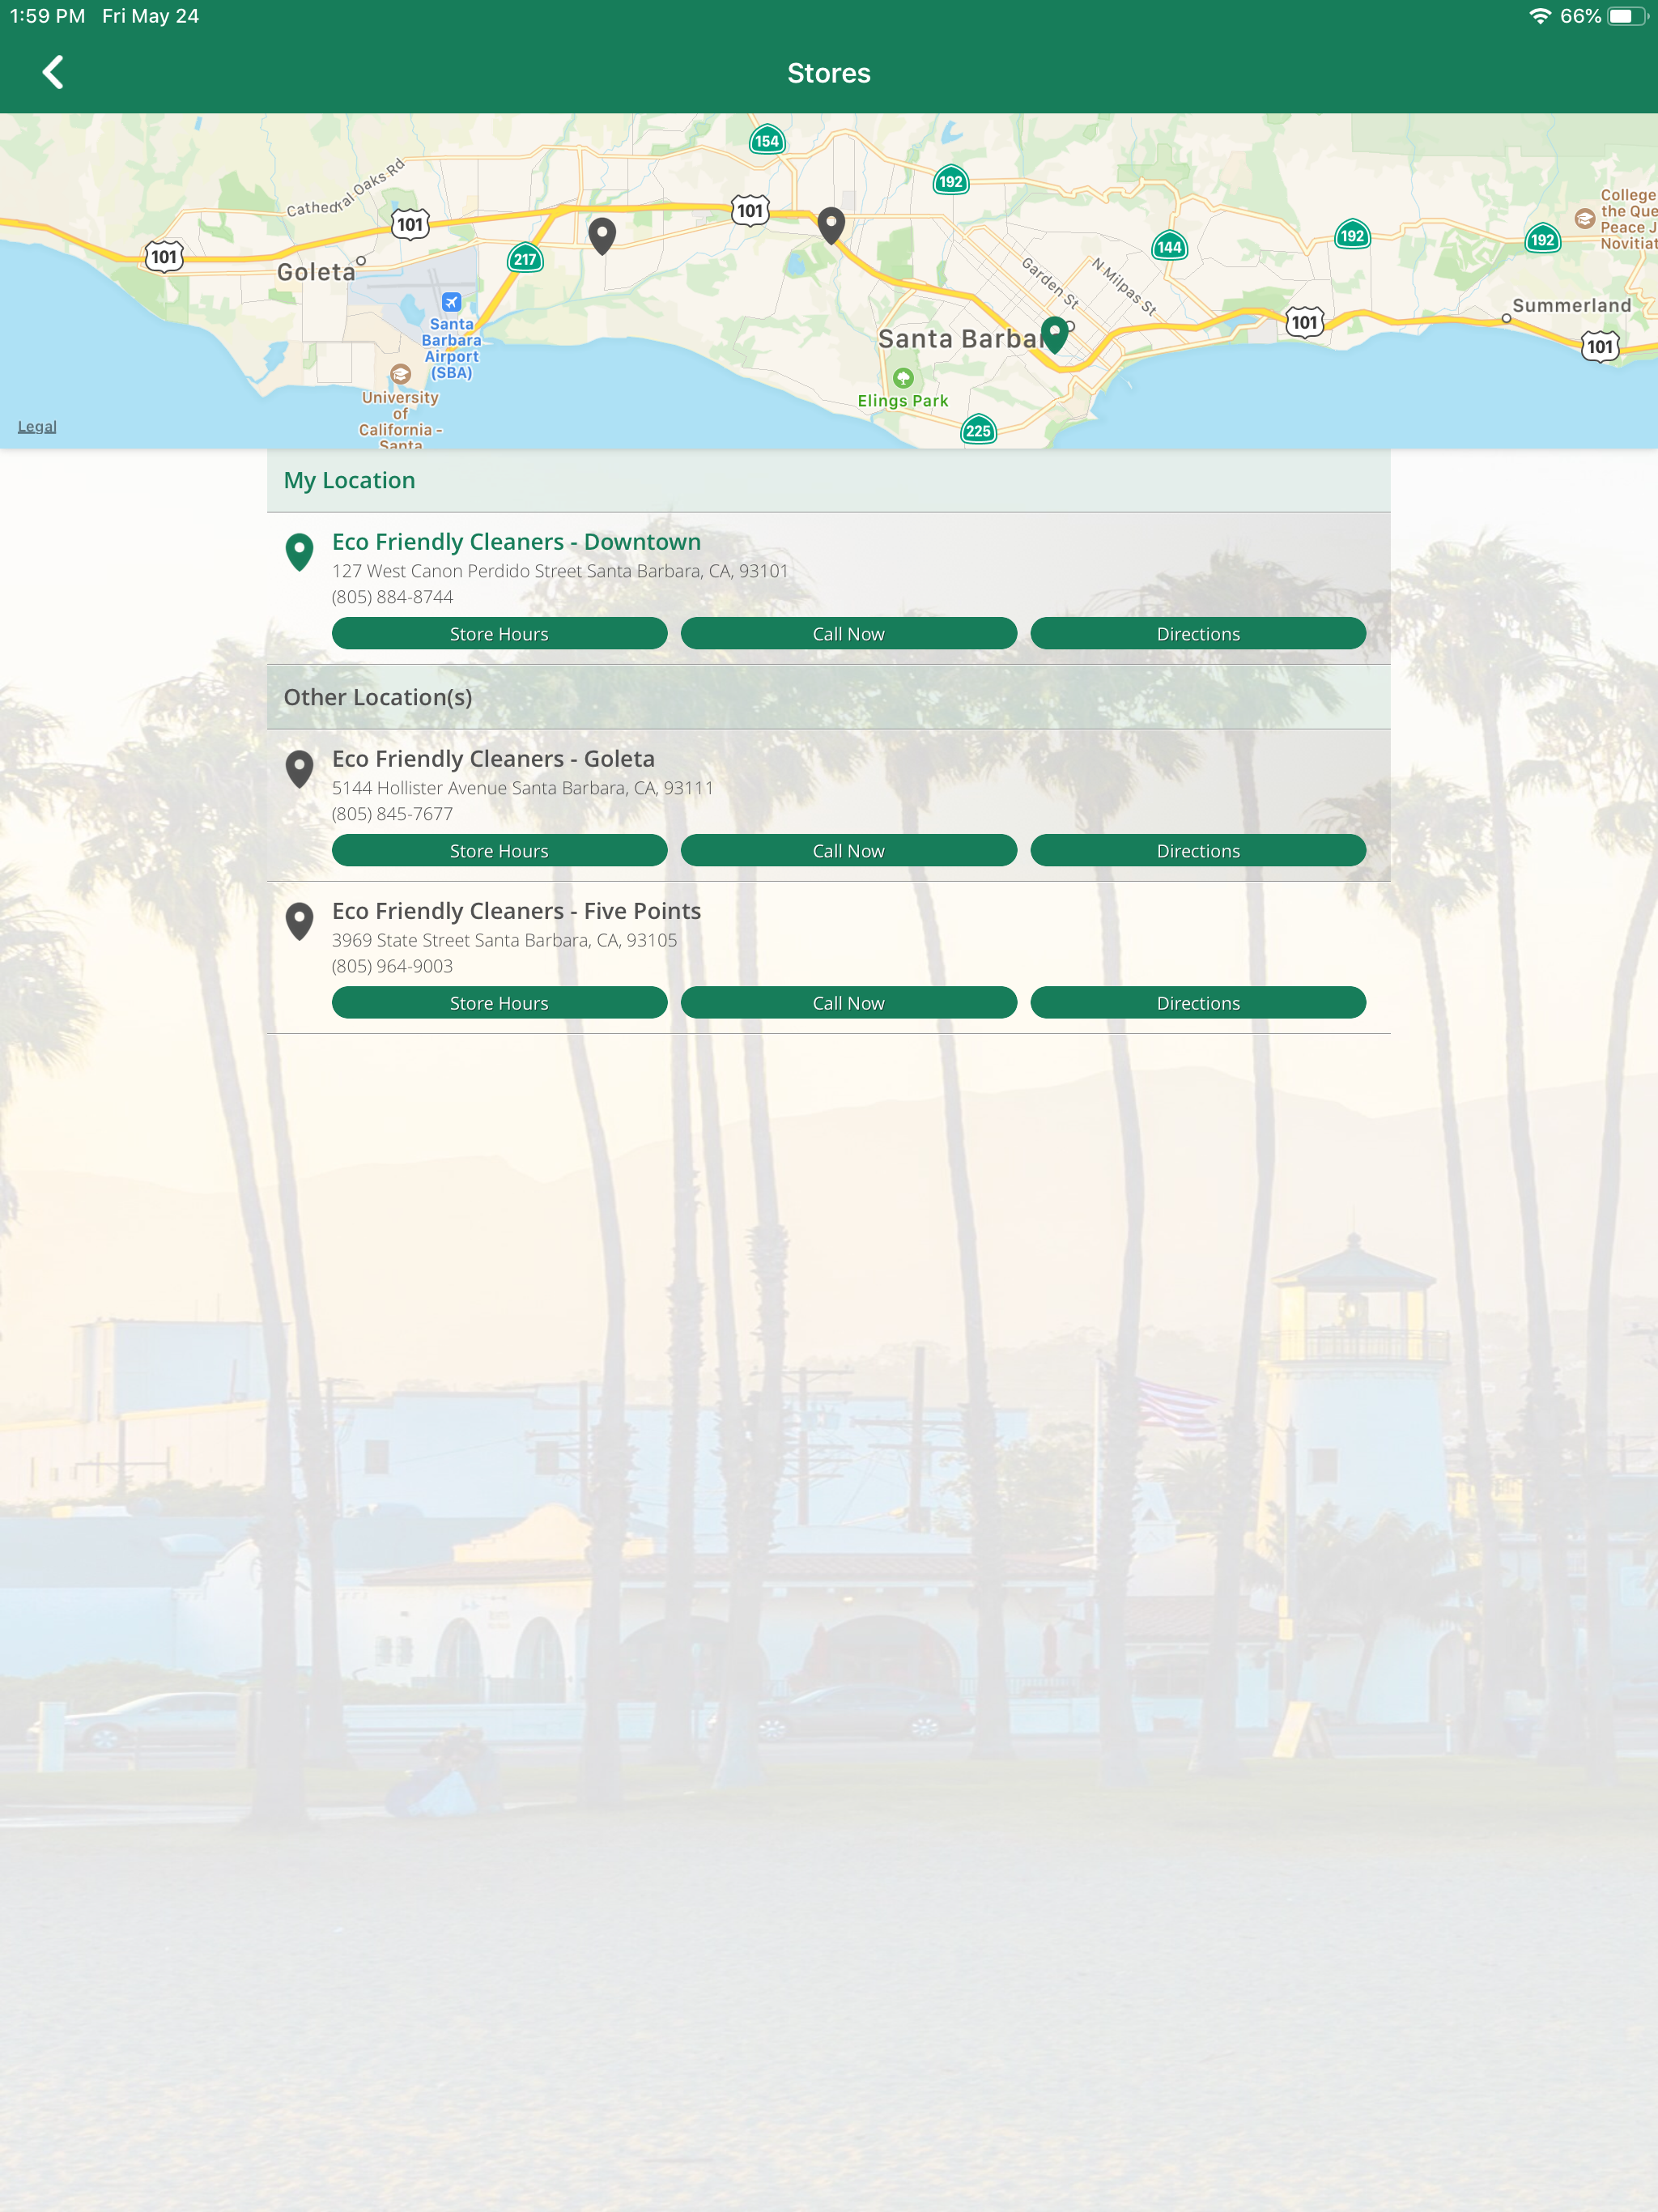This screenshot has height=2212, width=1658.
Task: Tap the highway 144 shield on map
Action: click(1169, 247)
